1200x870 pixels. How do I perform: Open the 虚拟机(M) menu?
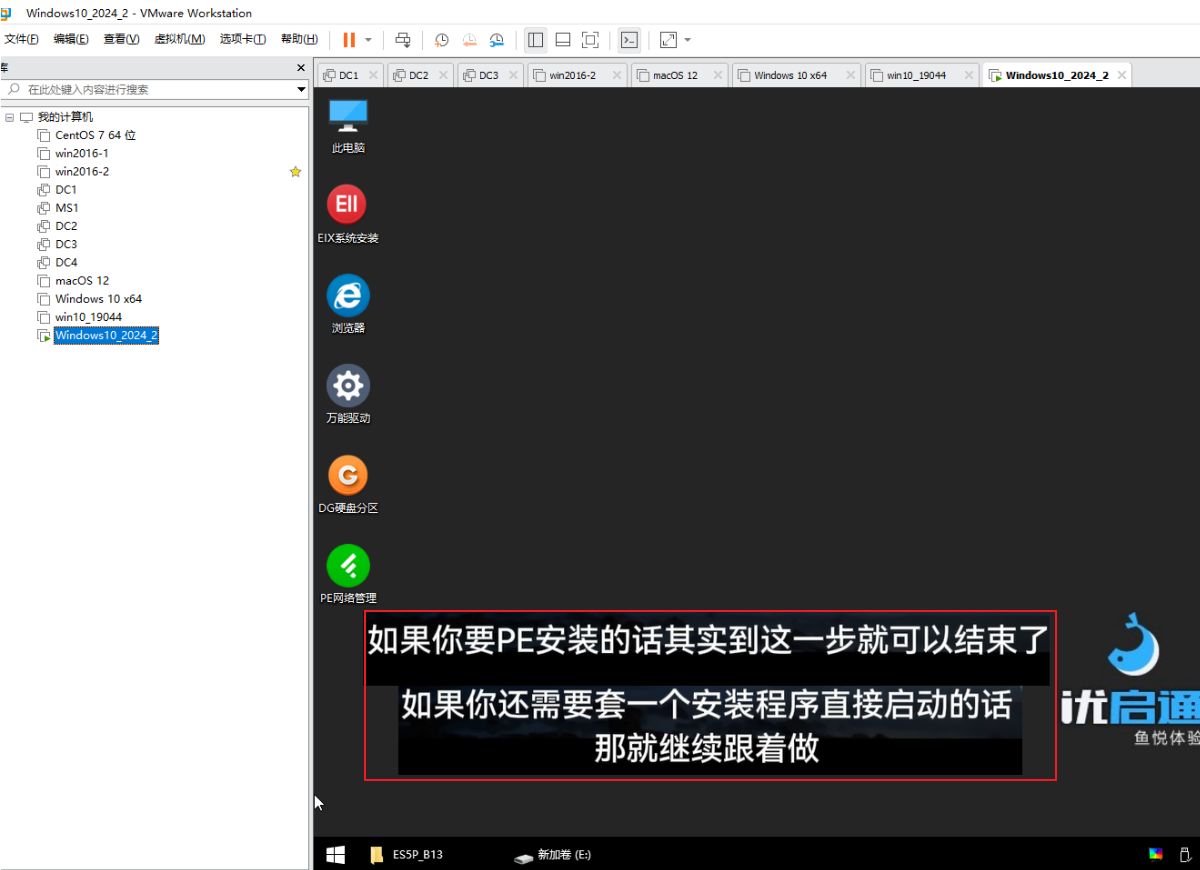(179, 39)
